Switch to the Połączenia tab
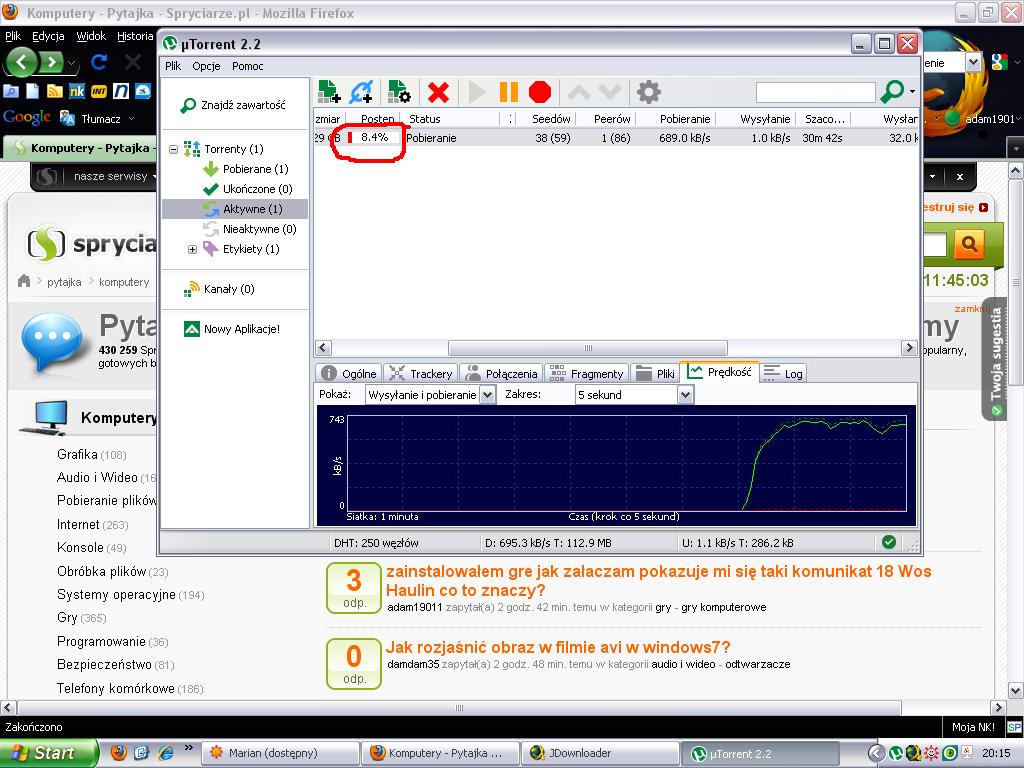Viewport: 1024px width, 768px height. click(502, 374)
